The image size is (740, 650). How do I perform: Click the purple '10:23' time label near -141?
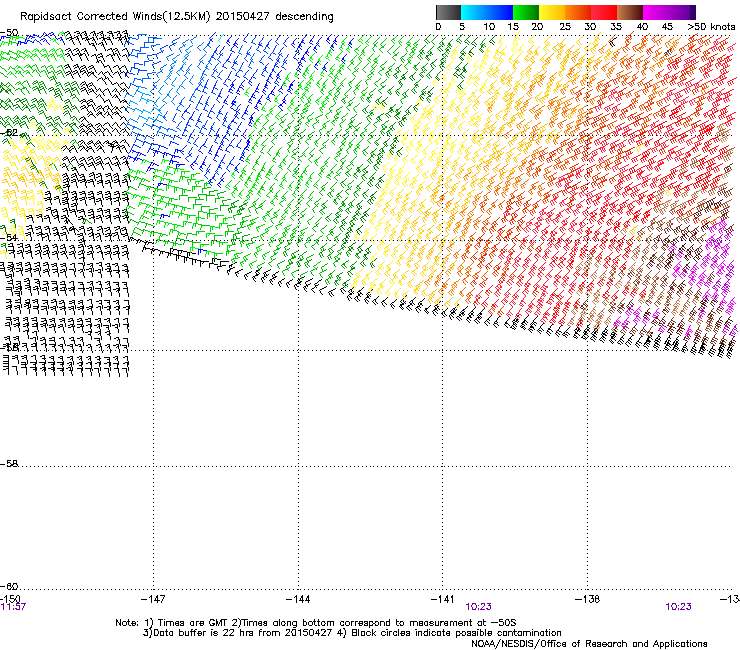(x=478, y=607)
